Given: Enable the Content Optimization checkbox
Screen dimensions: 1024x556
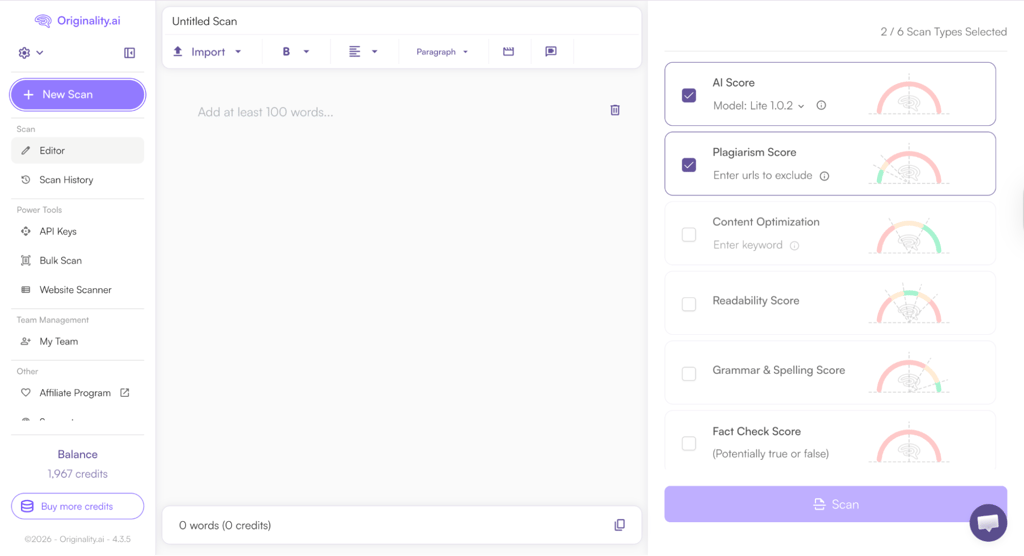Looking at the screenshot, I should click(689, 235).
